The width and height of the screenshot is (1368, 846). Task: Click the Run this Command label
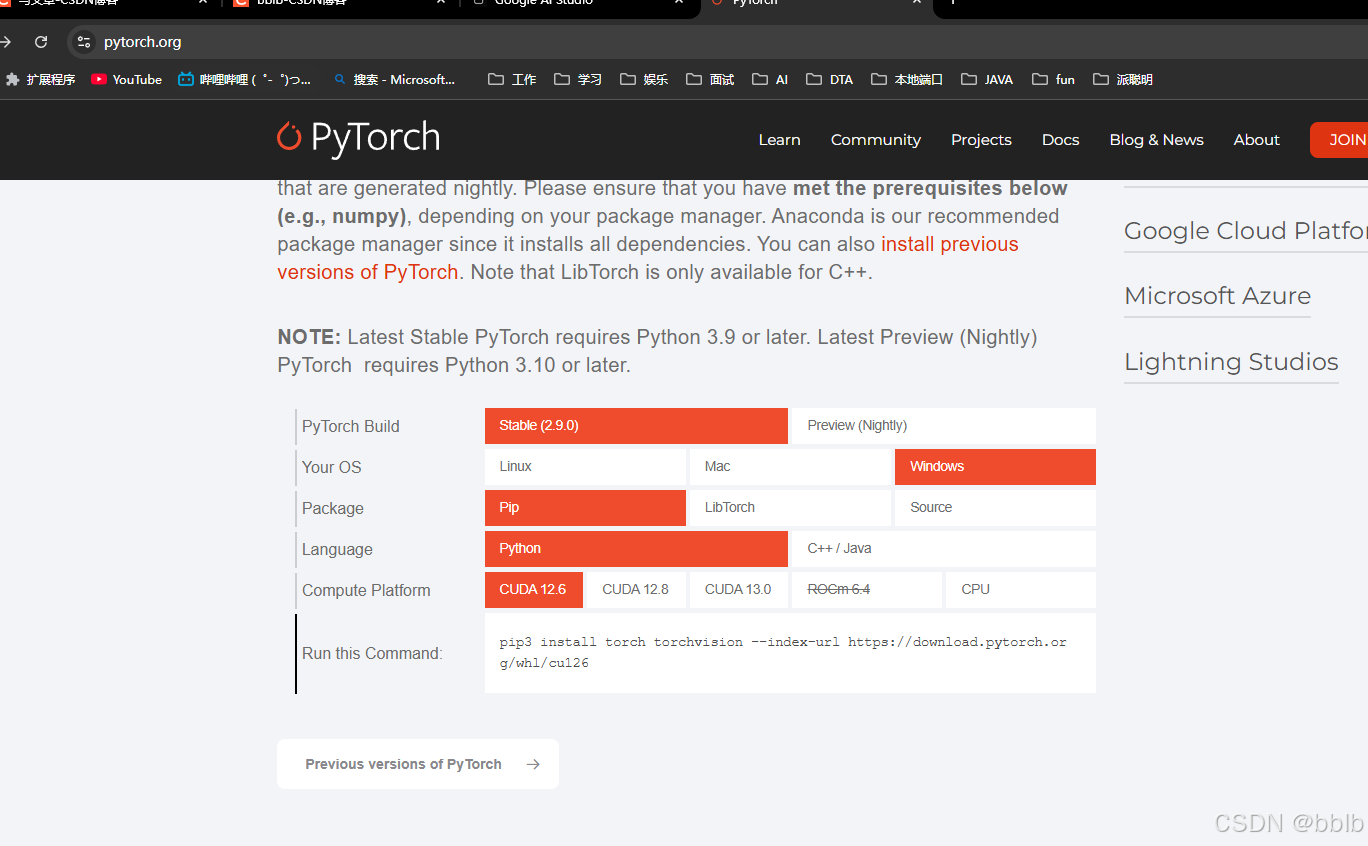(372, 653)
